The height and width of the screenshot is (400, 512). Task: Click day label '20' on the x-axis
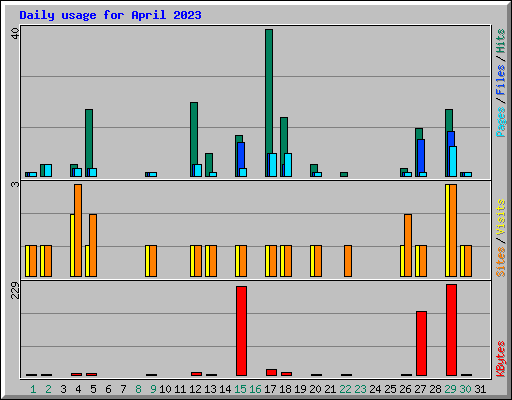[315, 389]
